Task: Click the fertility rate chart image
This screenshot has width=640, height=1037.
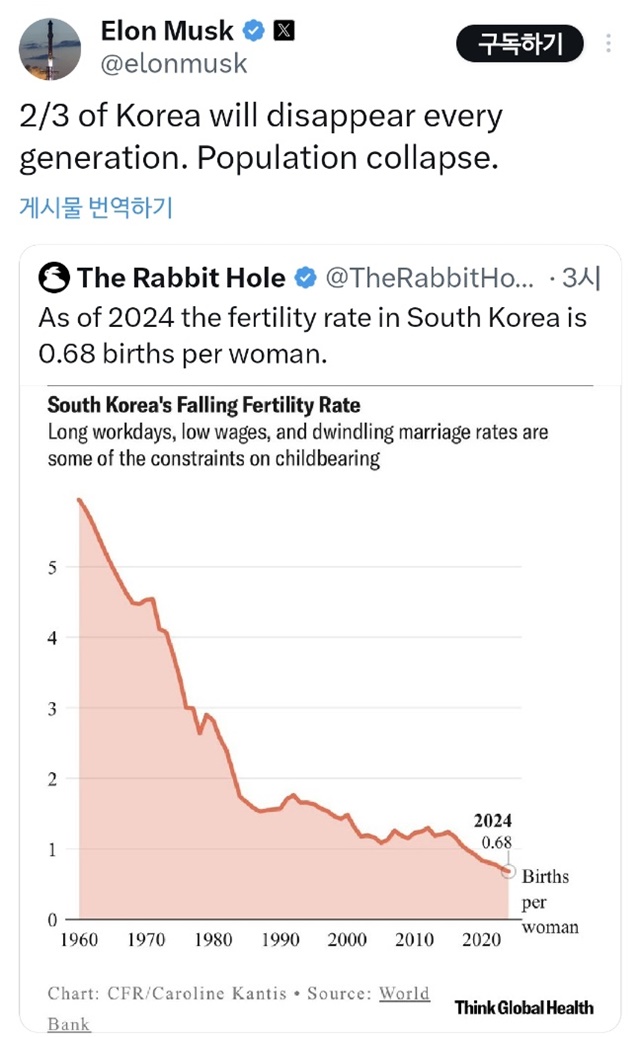Action: [320, 700]
